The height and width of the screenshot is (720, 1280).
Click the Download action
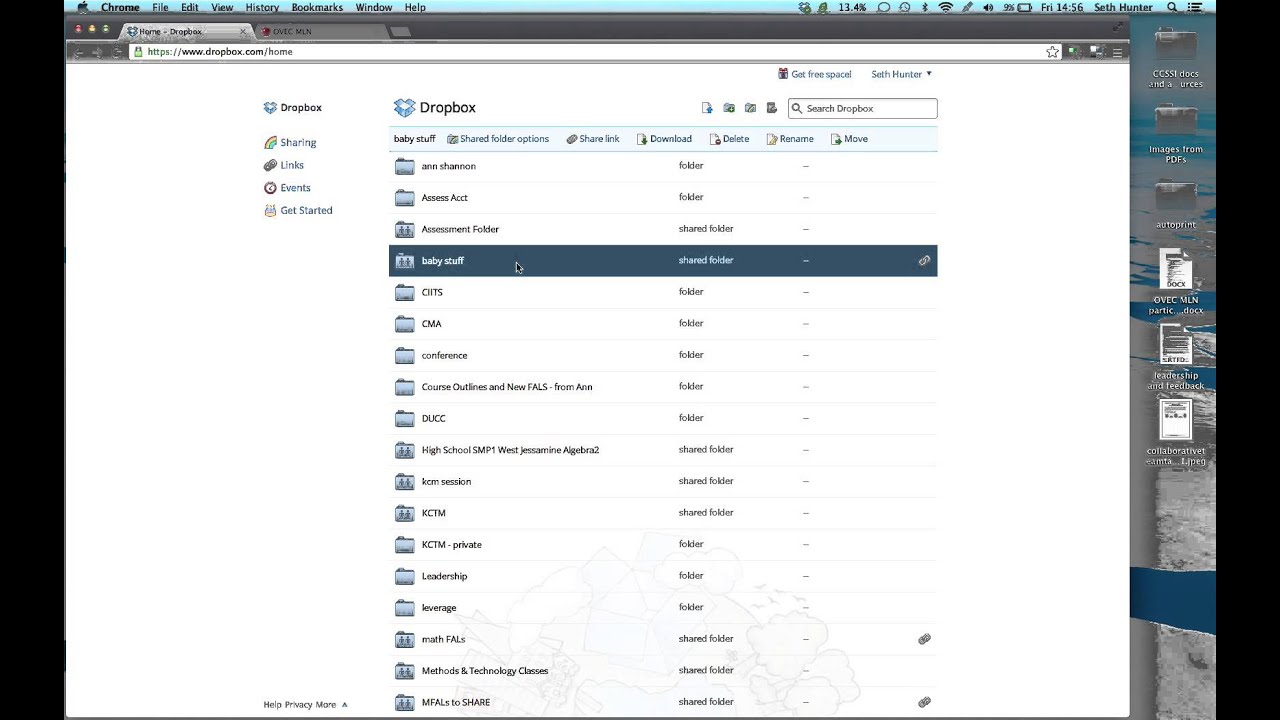(x=664, y=139)
